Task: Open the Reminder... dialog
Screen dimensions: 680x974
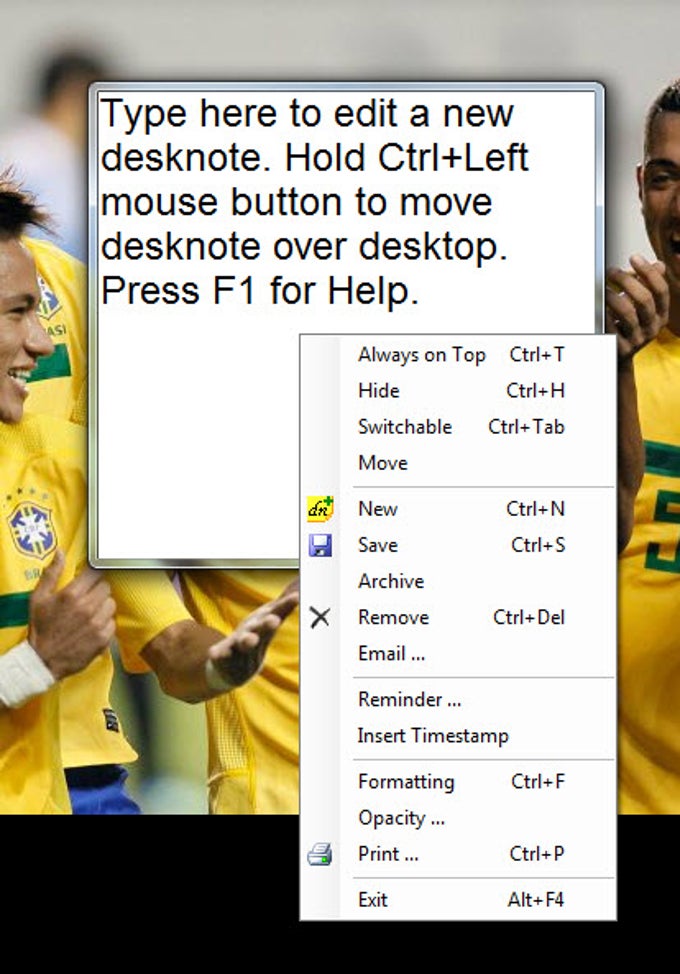Action: point(458,699)
